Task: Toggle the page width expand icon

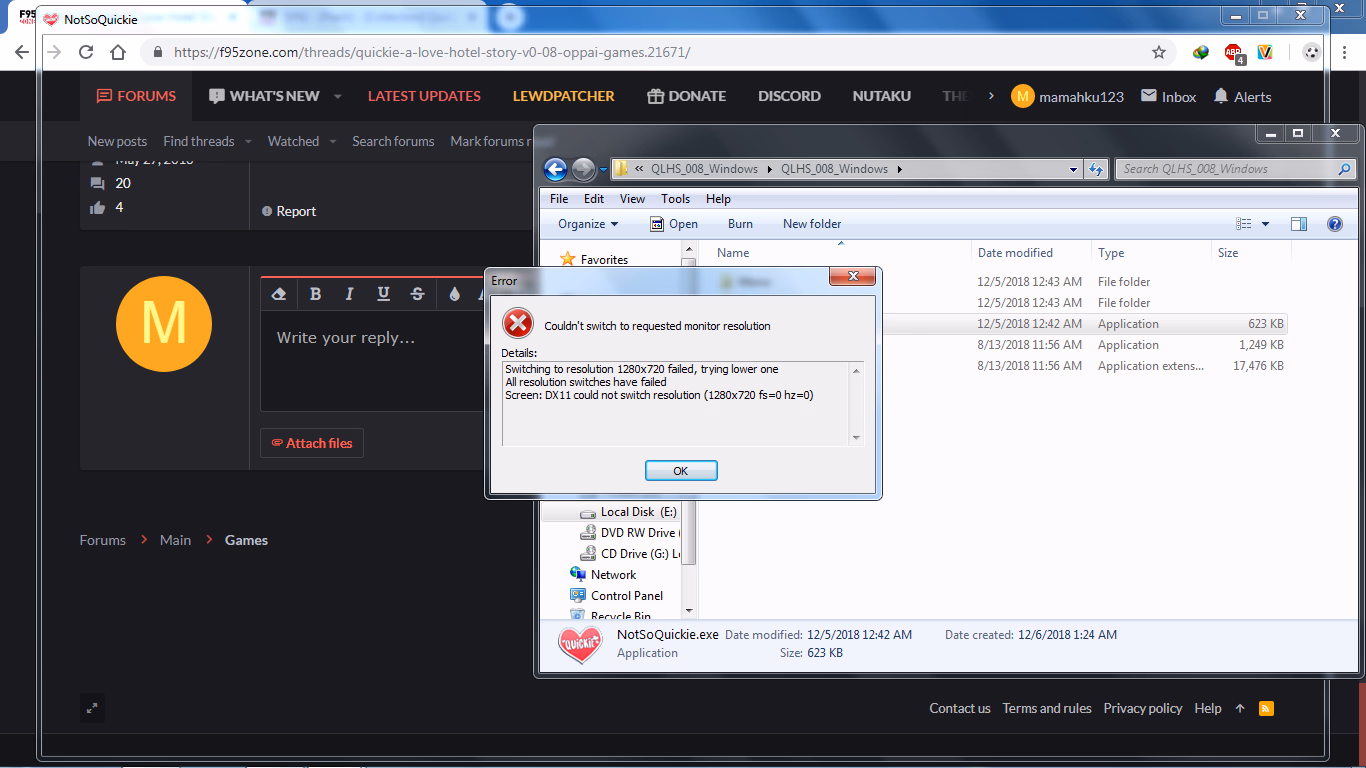Action: coord(92,708)
